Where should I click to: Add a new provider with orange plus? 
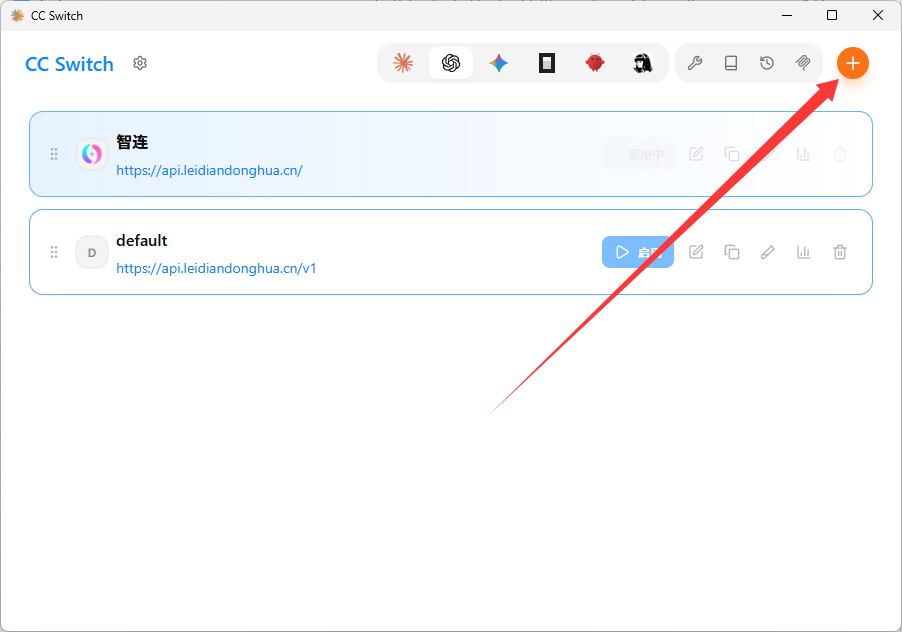(x=853, y=63)
